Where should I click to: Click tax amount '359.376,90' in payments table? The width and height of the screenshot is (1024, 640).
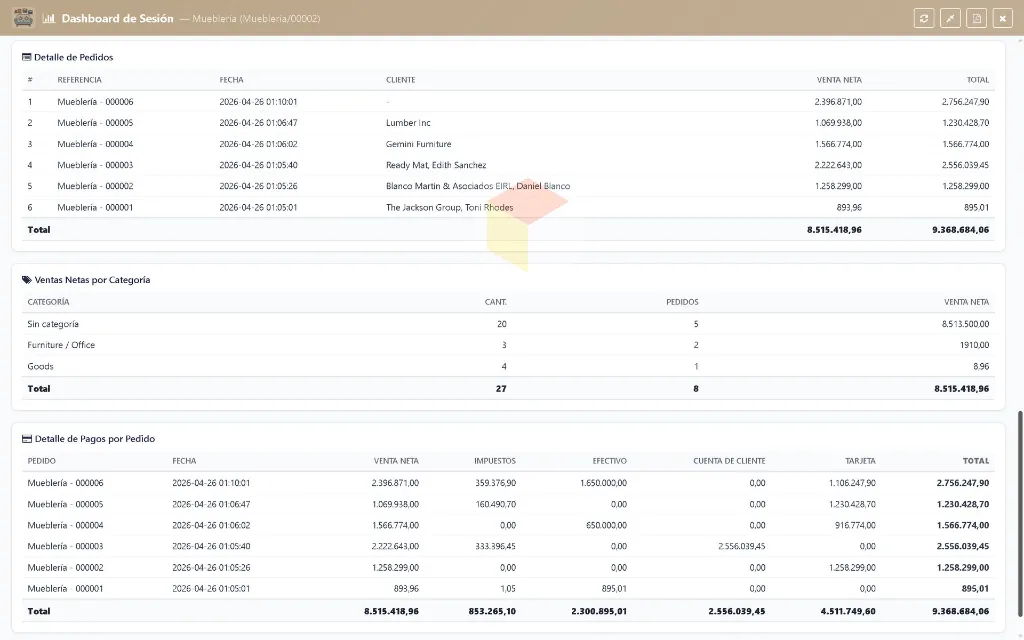click(496, 483)
